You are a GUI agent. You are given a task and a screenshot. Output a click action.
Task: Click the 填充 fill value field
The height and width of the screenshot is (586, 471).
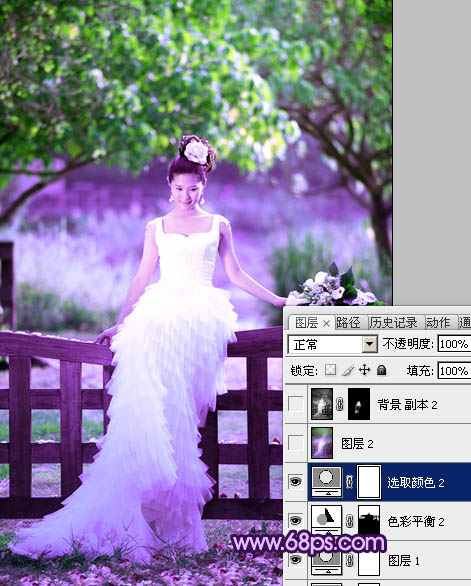pos(454,371)
